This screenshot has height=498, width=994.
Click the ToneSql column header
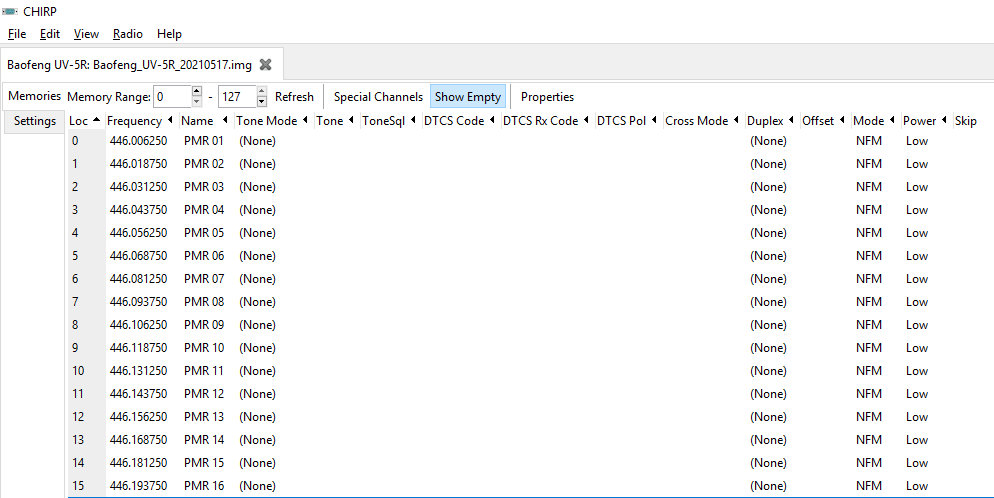point(389,120)
